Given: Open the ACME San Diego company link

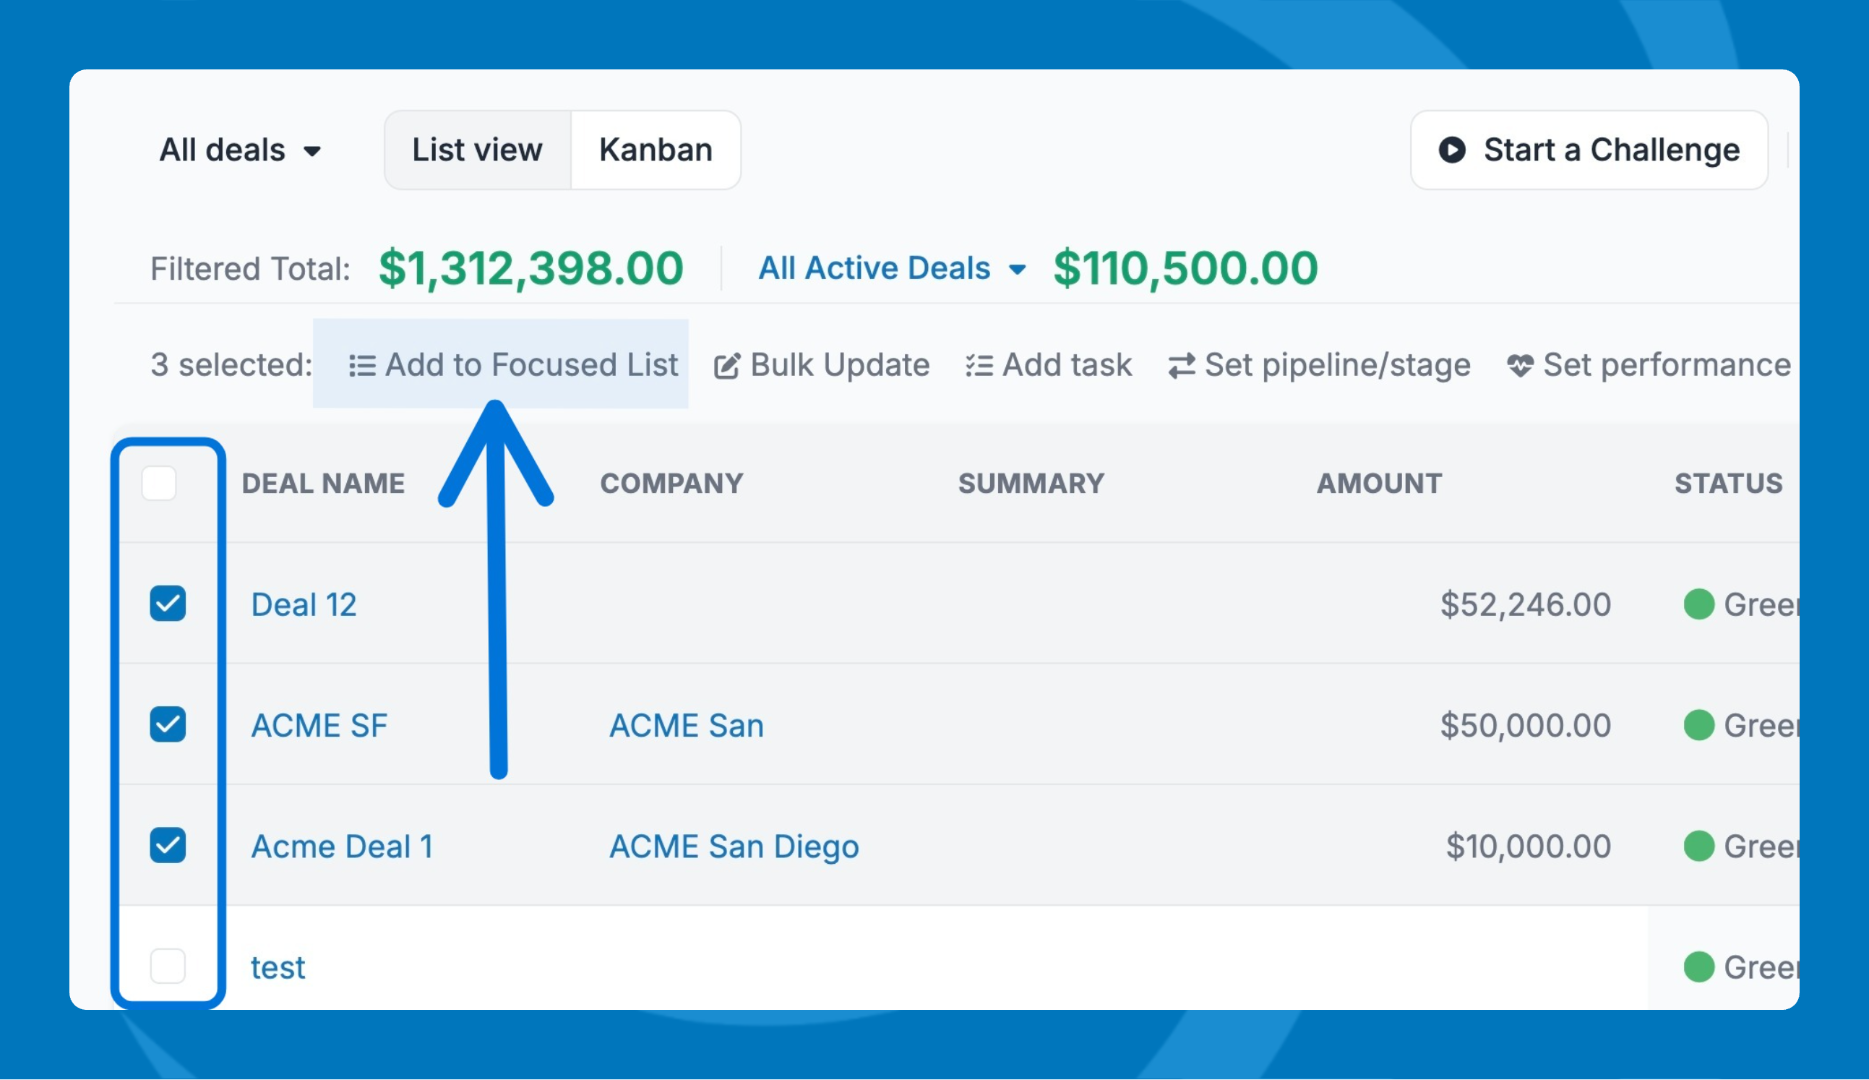Looking at the screenshot, I should pos(734,847).
